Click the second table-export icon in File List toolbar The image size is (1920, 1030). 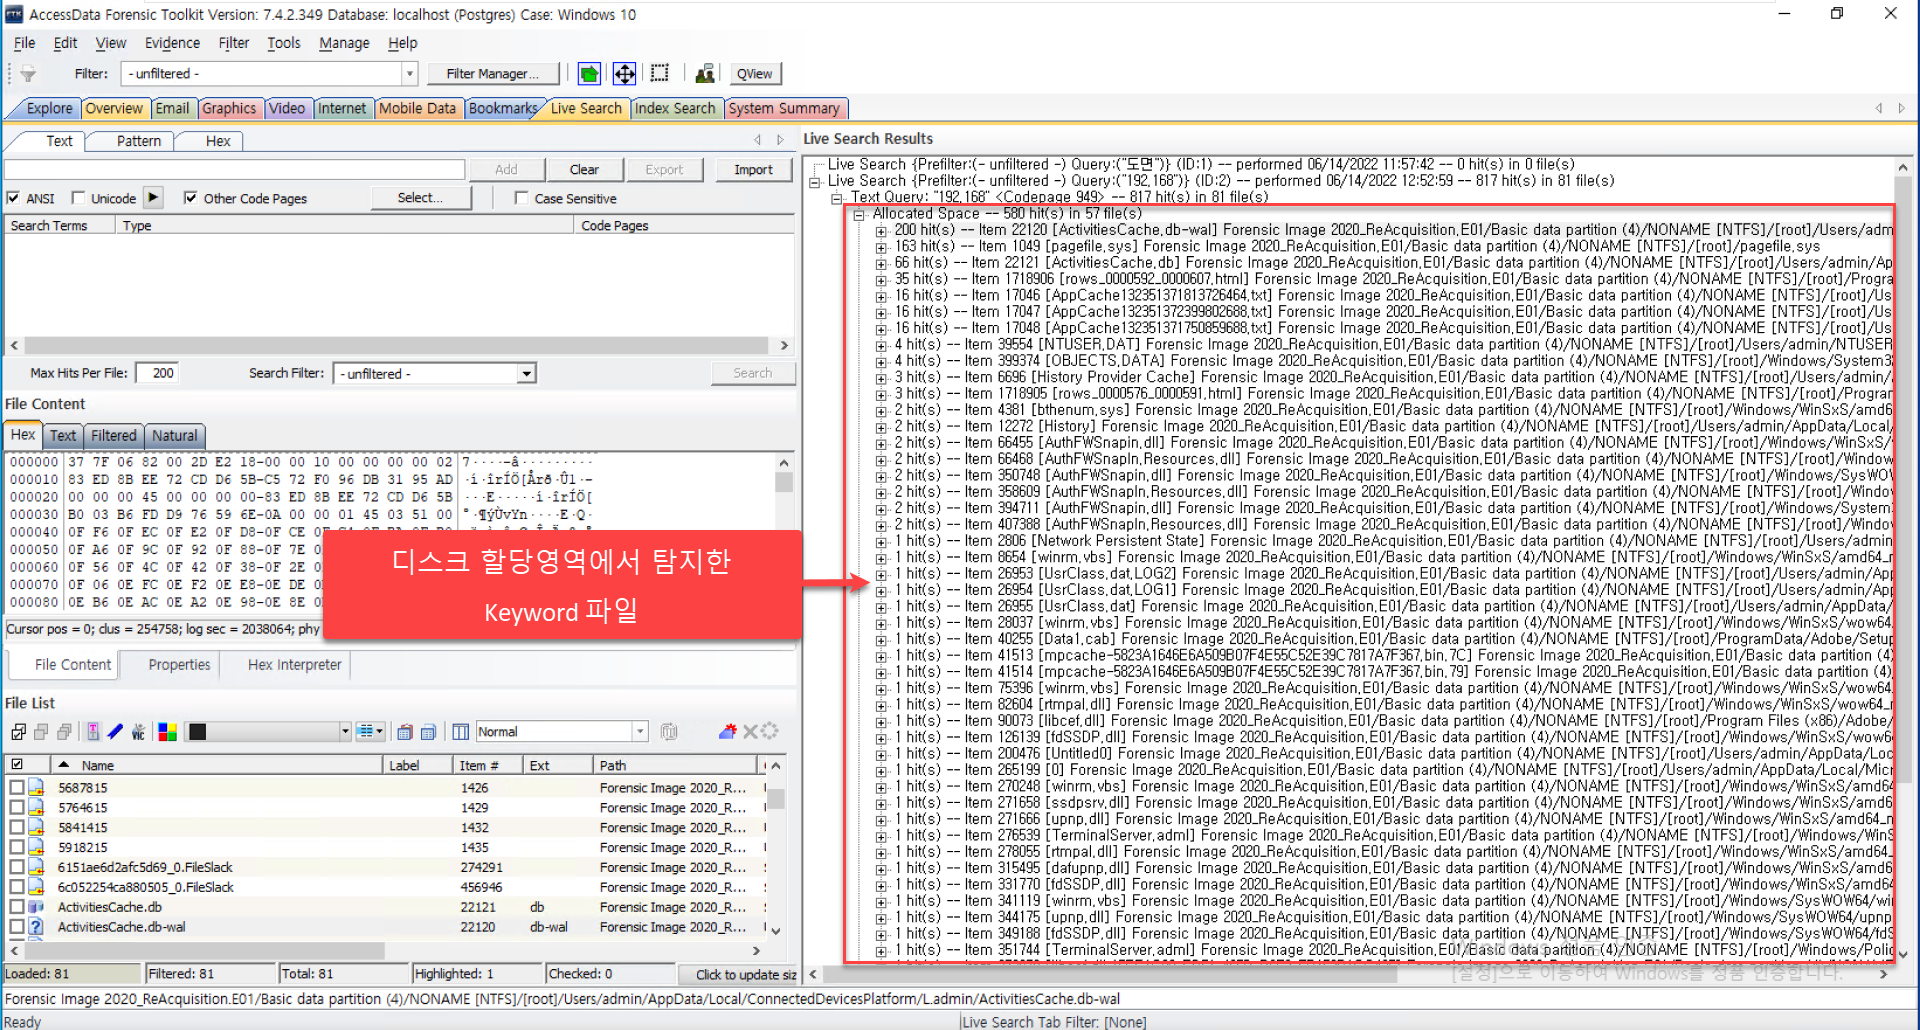tap(428, 732)
